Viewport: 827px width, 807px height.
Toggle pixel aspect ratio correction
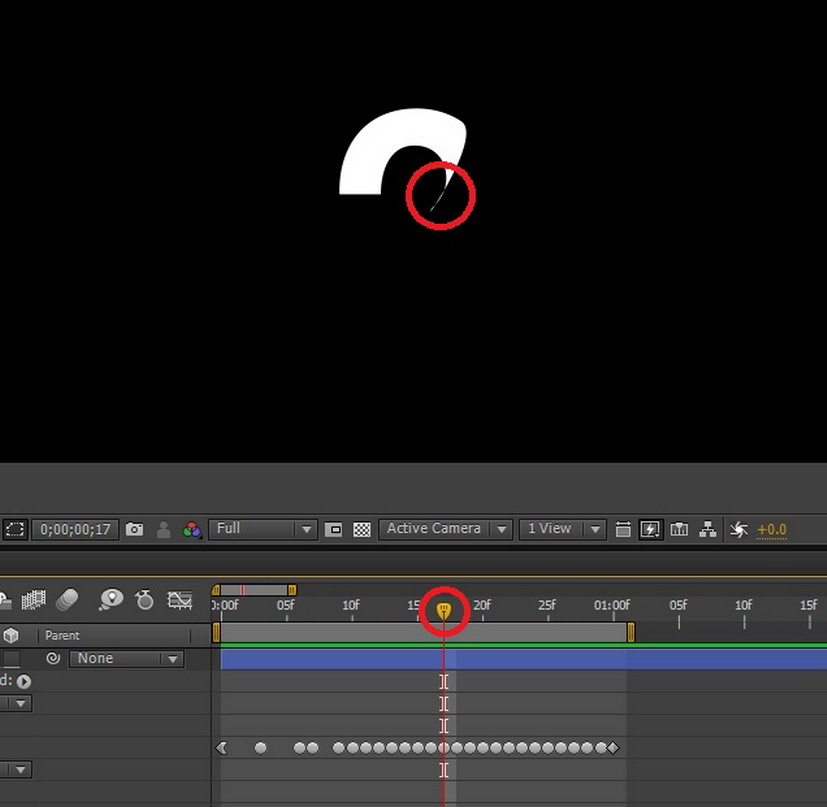click(623, 529)
